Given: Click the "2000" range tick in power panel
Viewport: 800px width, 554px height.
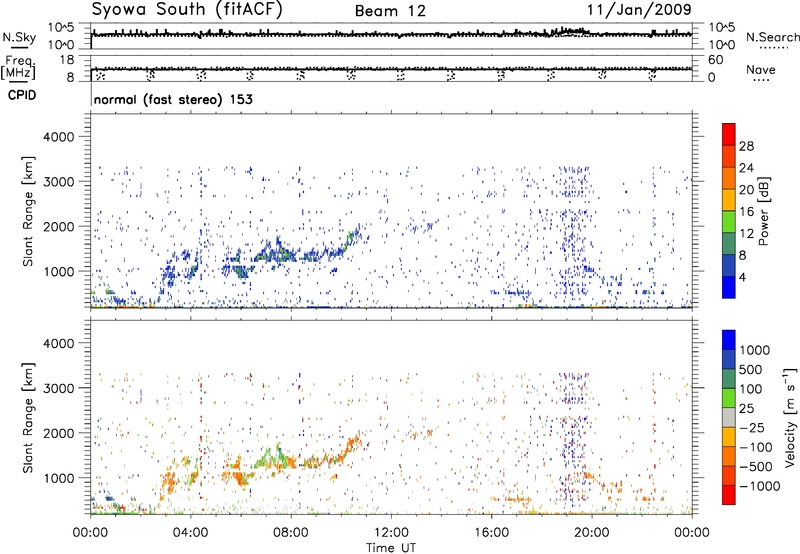Looking at the screenshot, I should [x=59, y=227].
